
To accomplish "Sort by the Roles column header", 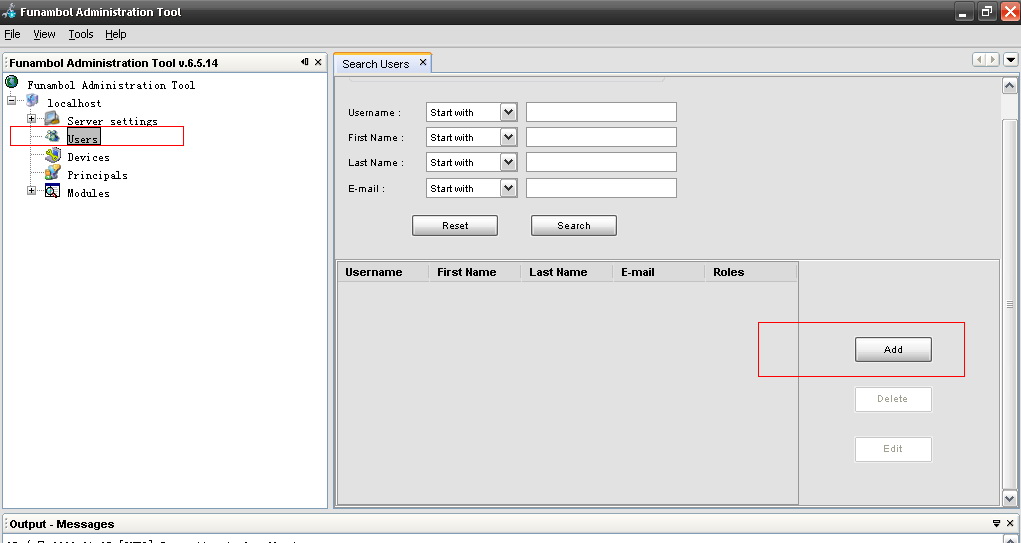I will click(751, 272).
